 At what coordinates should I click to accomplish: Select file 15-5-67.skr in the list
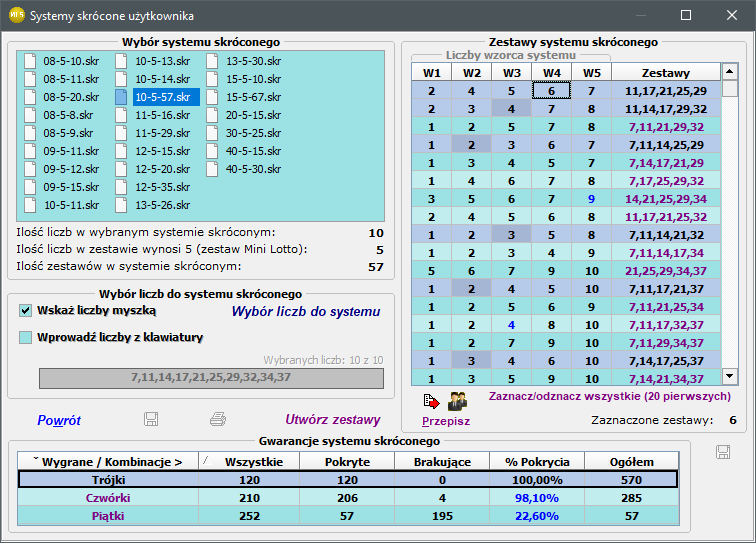click(x=254, y=97)
